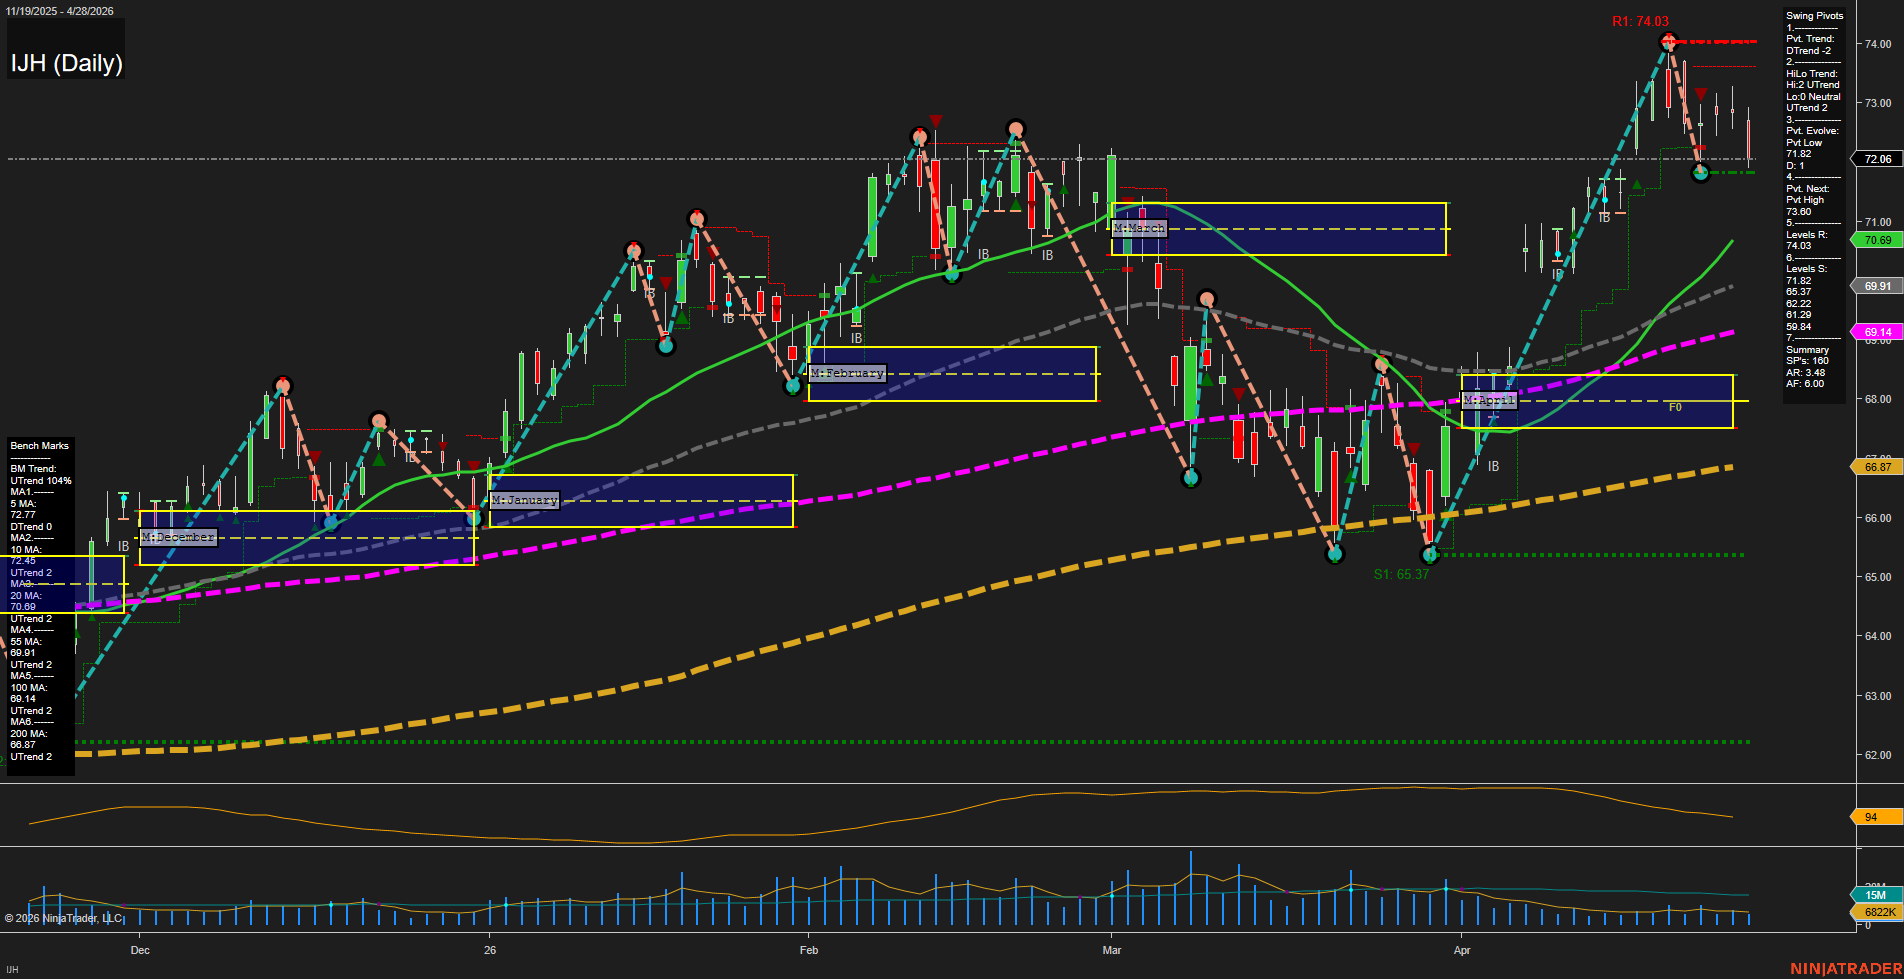Screen dimensions: 1904x979
Task: Select the M:February monthly zone label
Action: click(847, 373)
